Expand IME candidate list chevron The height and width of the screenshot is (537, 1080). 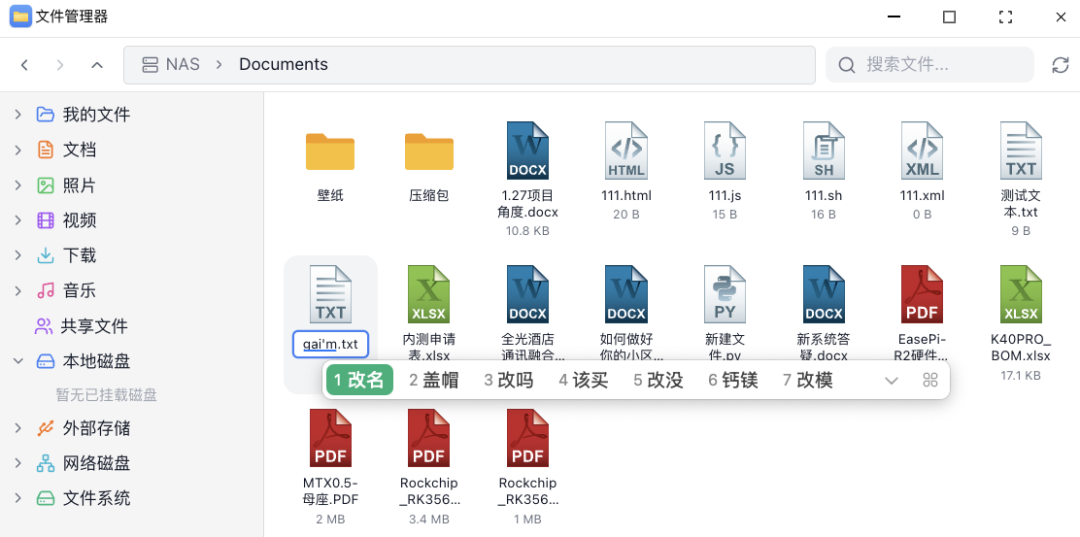pos(892,380)
